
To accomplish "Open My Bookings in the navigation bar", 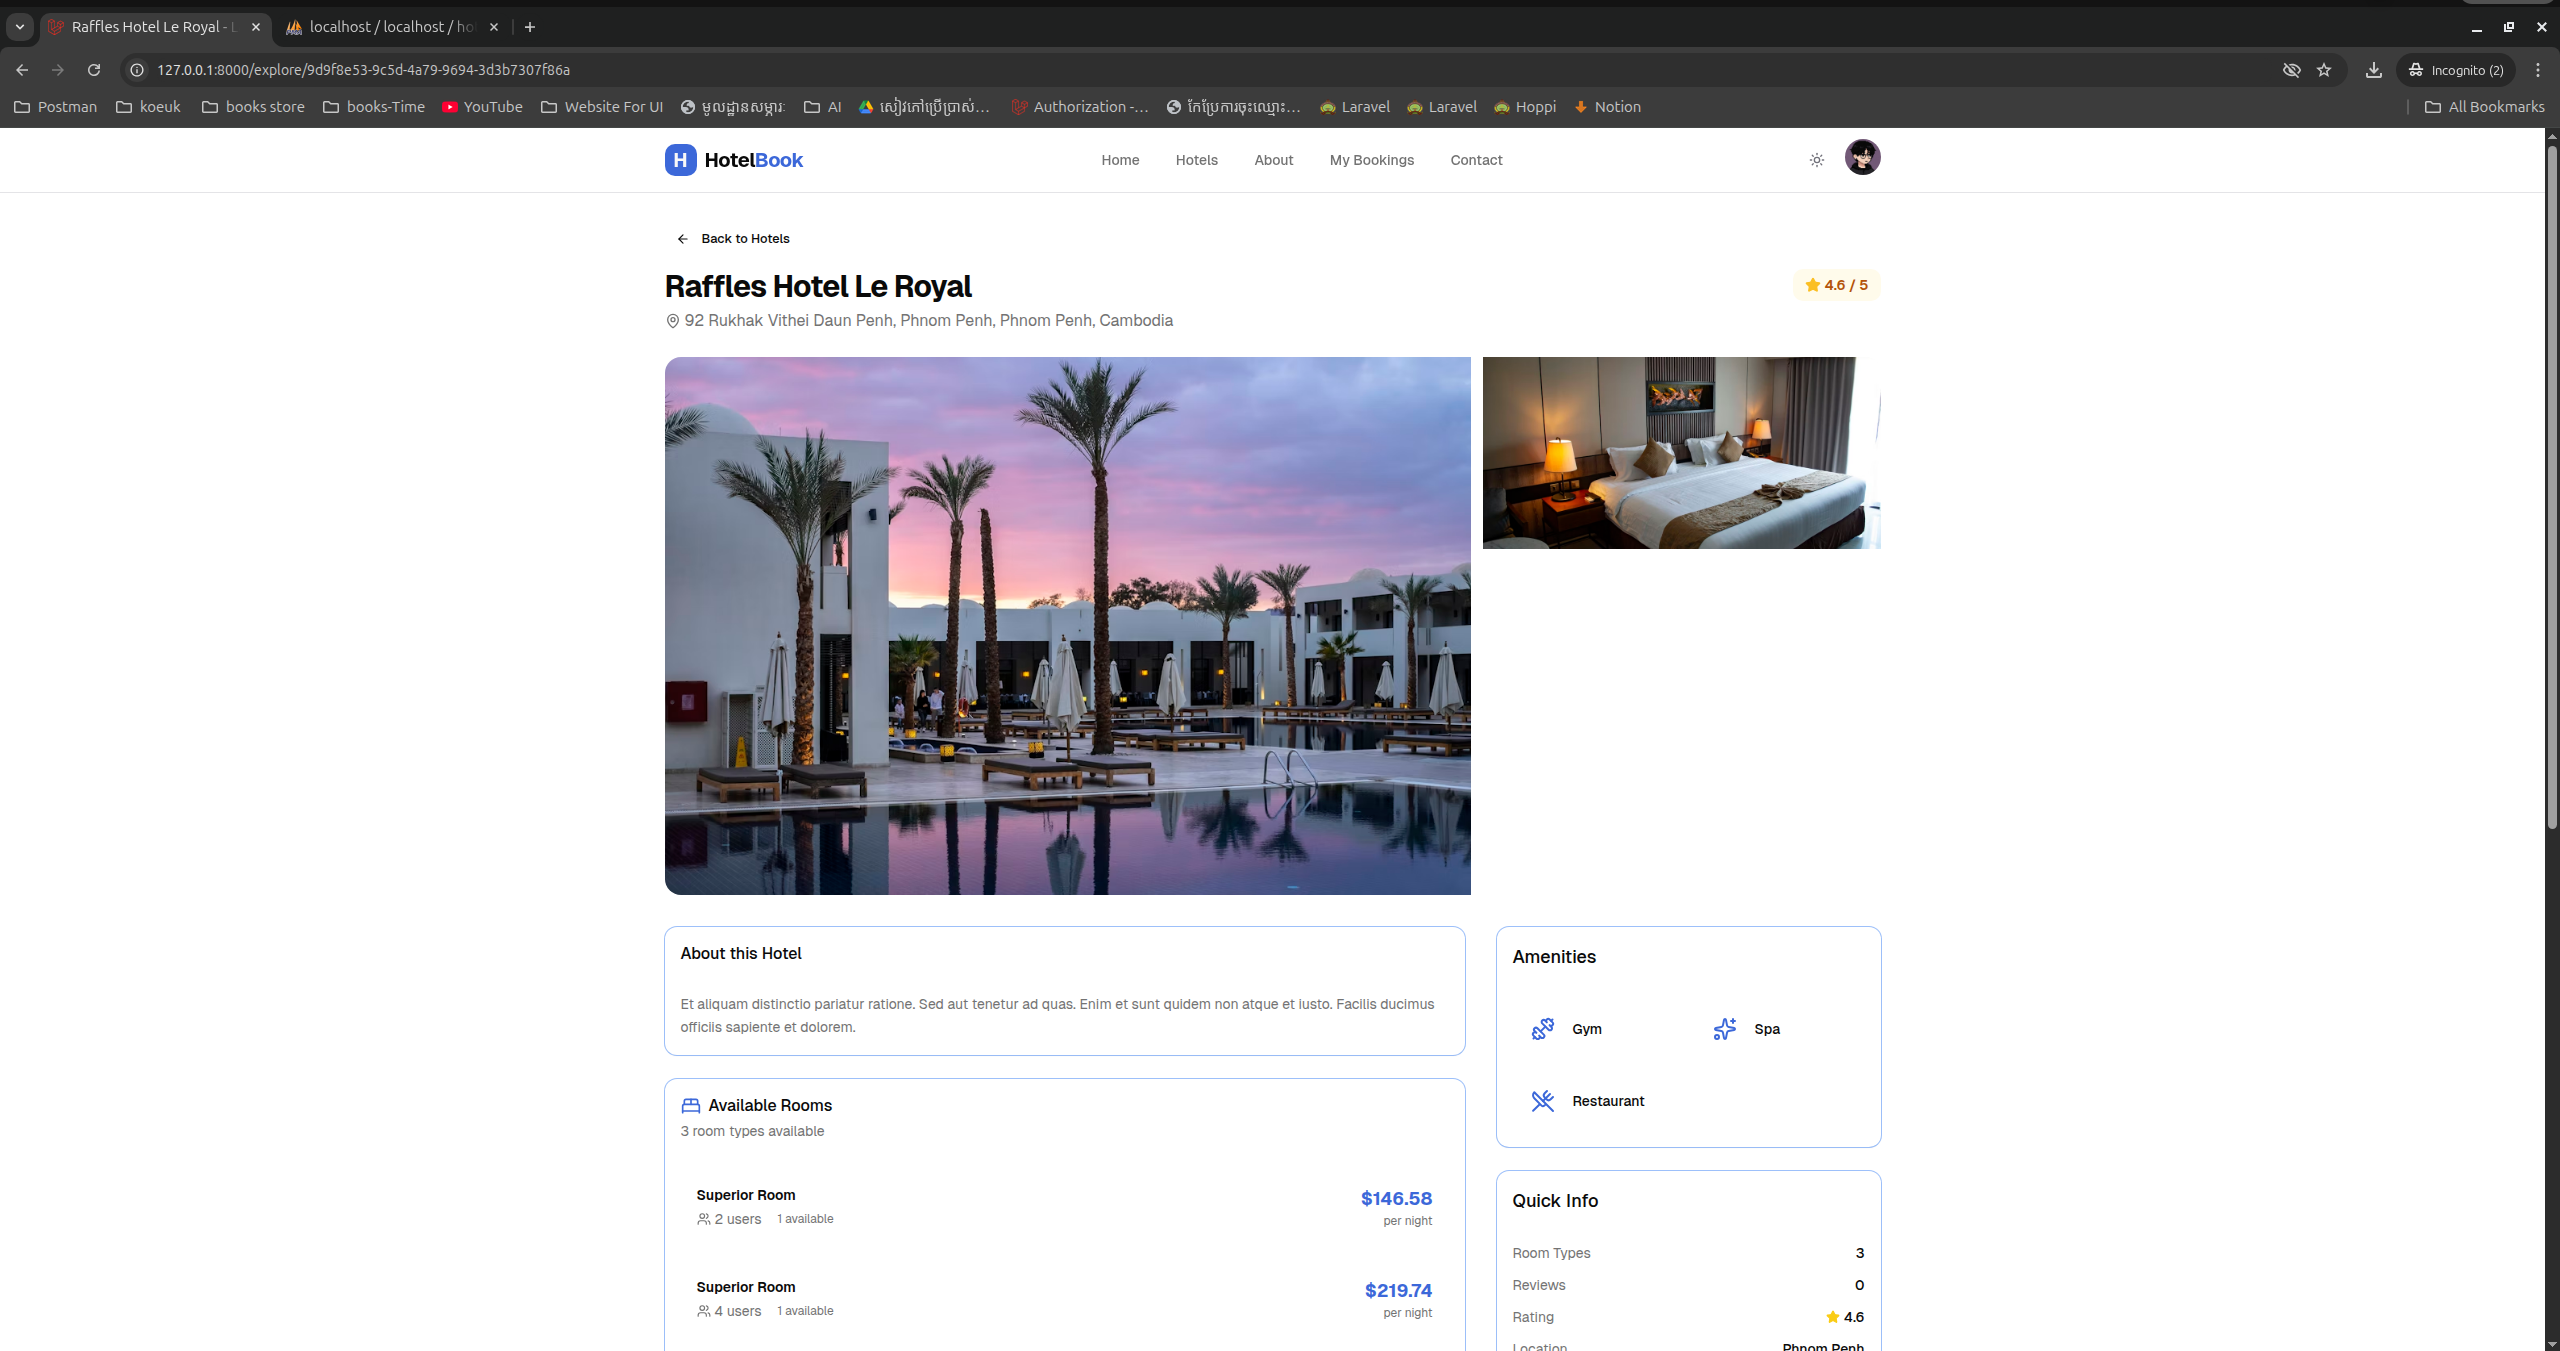I will (1371, 160).
